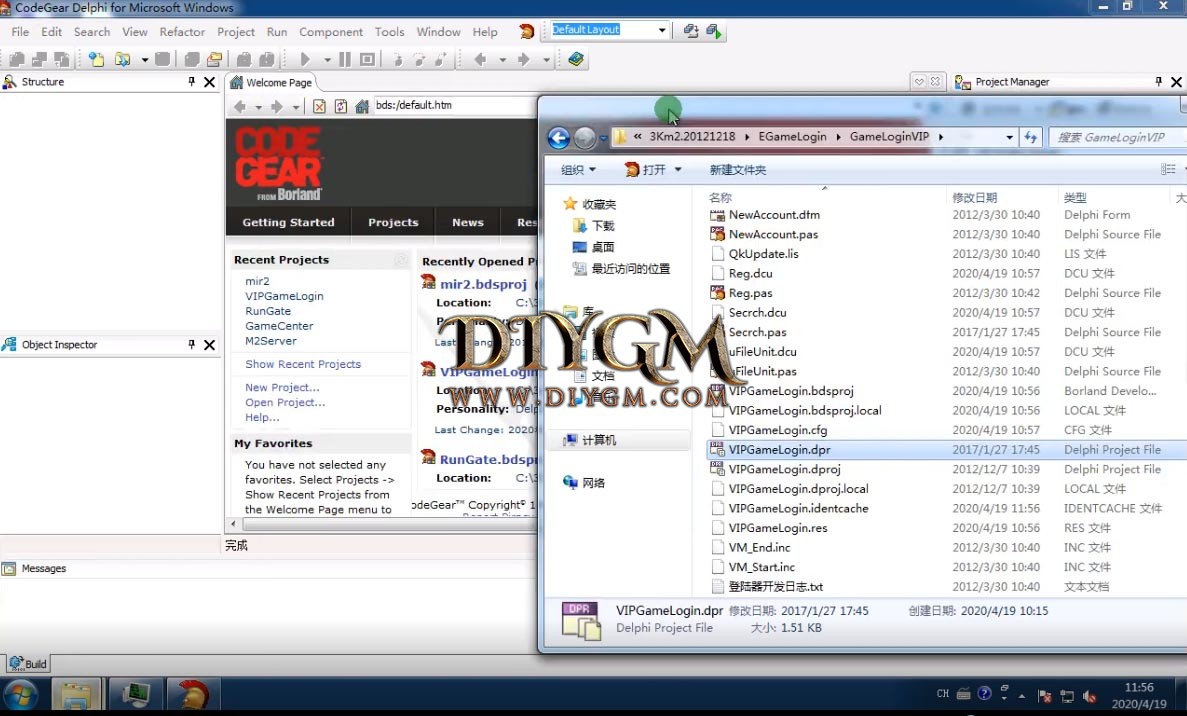Open the dropdown arrow next to Open icon
The width and height of the screenshot is (1187, 716).
click(144, 59)
